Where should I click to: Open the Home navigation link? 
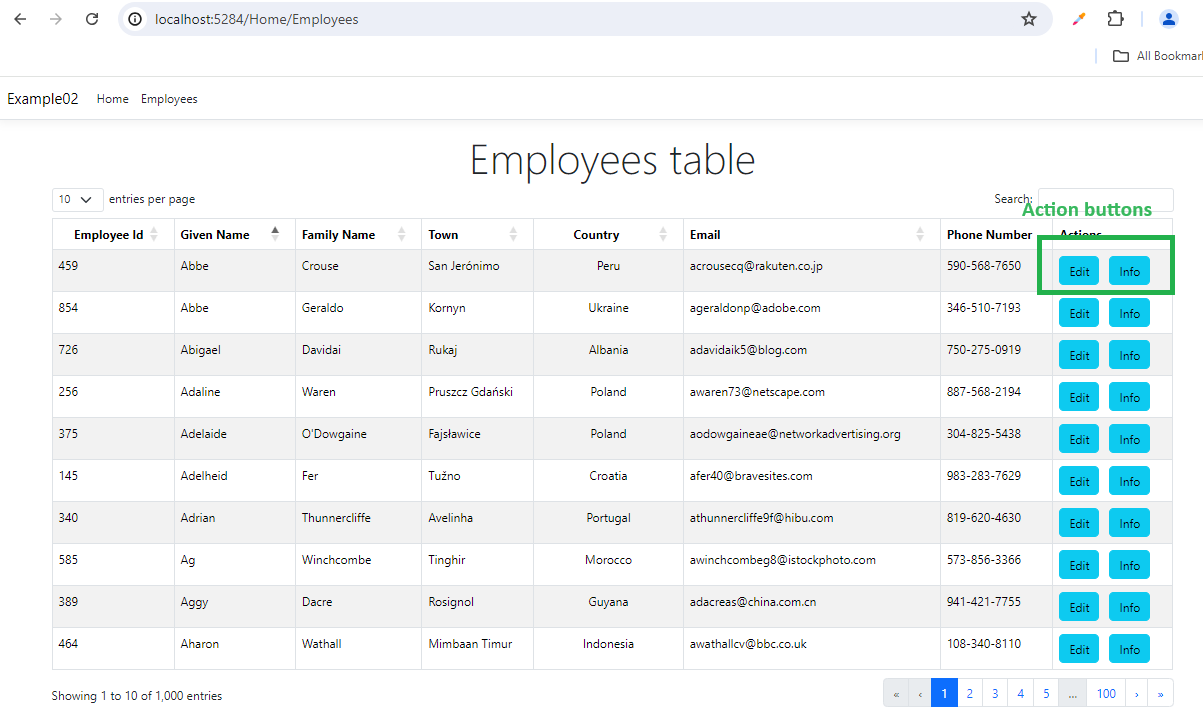click(112, 99)
